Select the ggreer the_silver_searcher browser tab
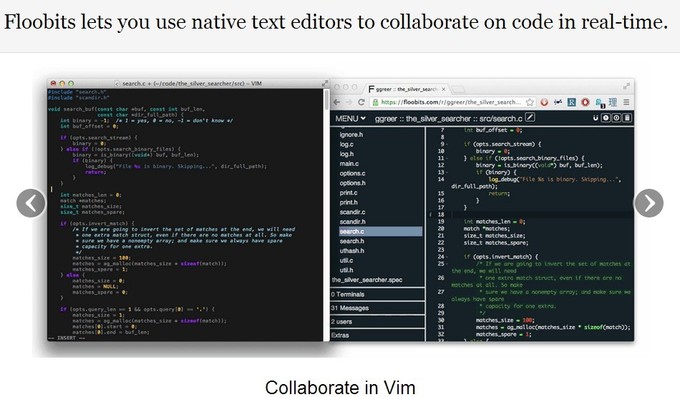The image size is (680, 397). [x=406, y=89]
